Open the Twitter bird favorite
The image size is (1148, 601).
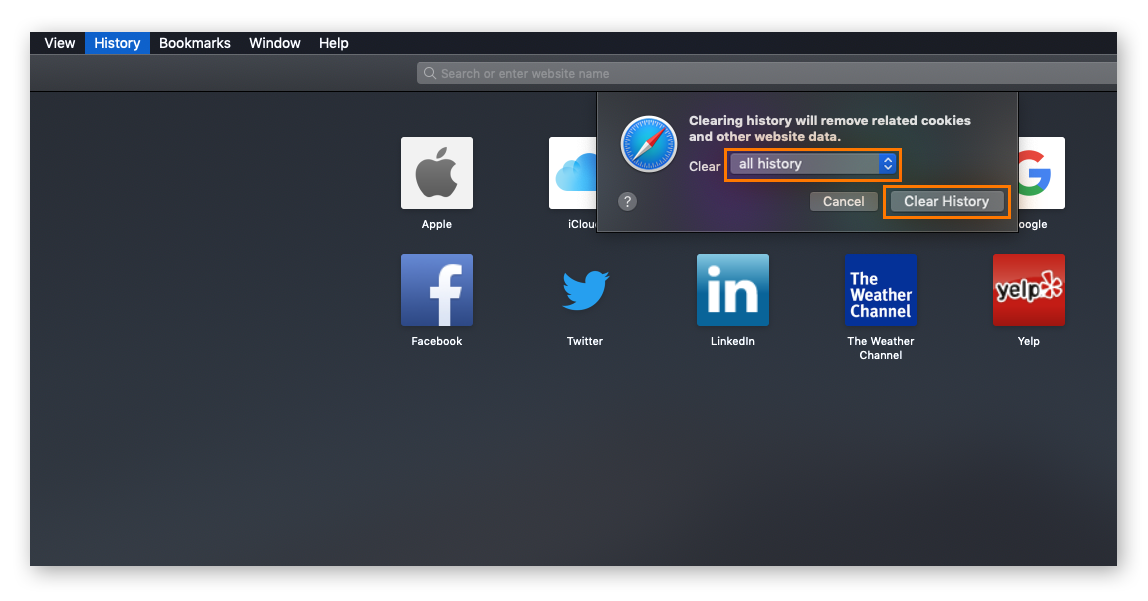585,290
